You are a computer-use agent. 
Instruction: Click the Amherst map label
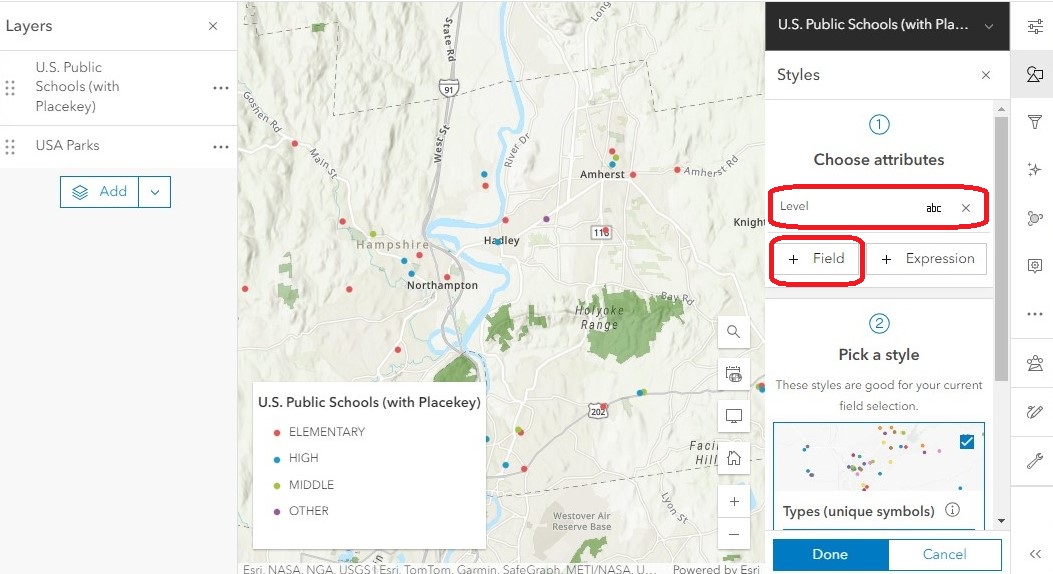[602, 175]
